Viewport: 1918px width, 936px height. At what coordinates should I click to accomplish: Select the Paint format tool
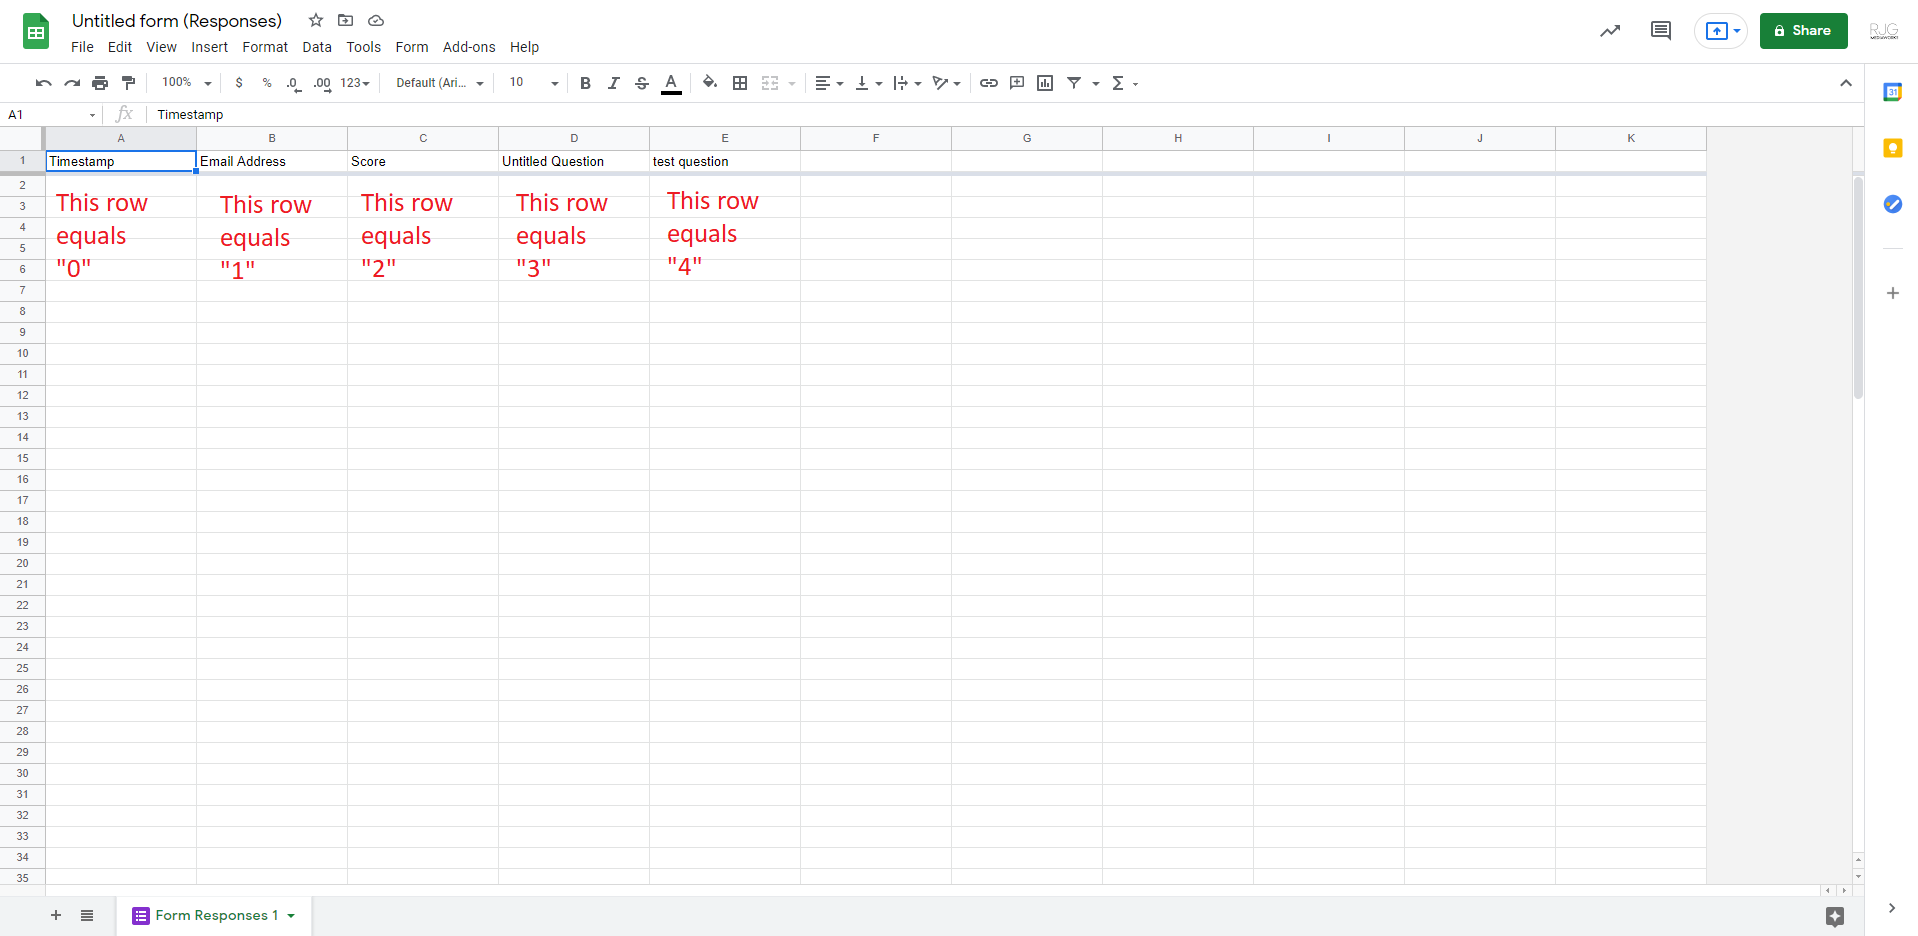[x=128, y=83]
